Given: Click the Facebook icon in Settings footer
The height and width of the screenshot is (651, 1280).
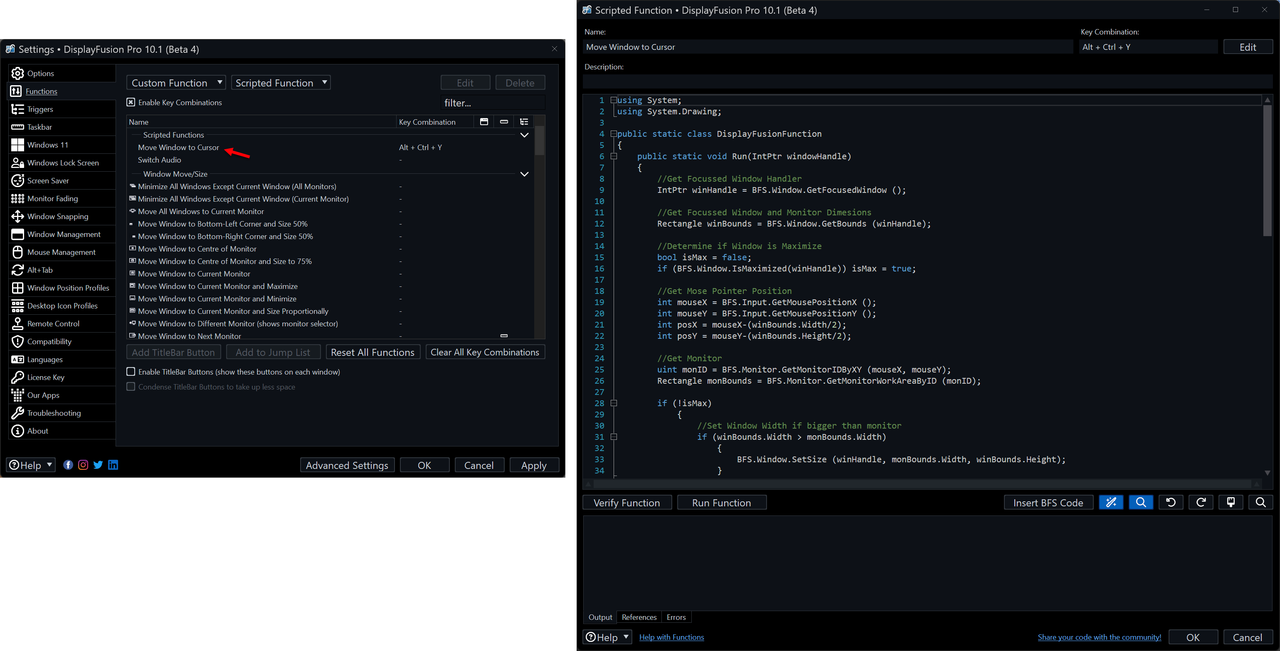Looking at the screenshot, I should point(68,465).
